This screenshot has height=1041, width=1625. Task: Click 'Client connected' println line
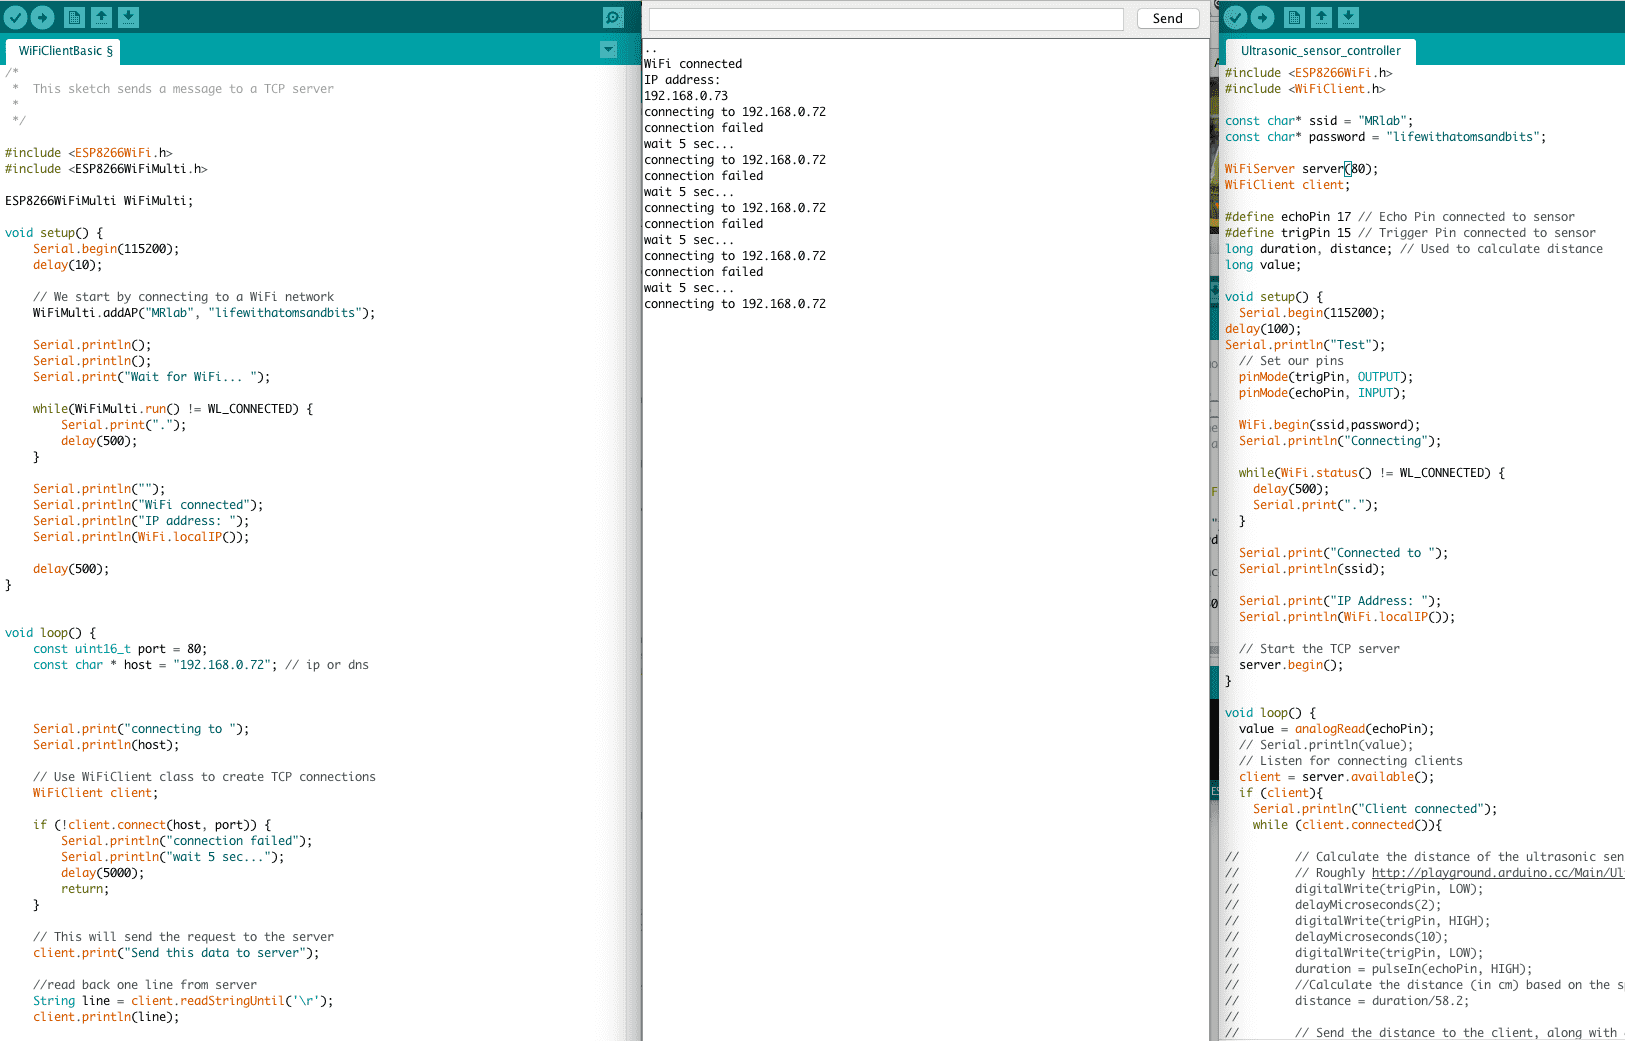(x=1375, y=809)
